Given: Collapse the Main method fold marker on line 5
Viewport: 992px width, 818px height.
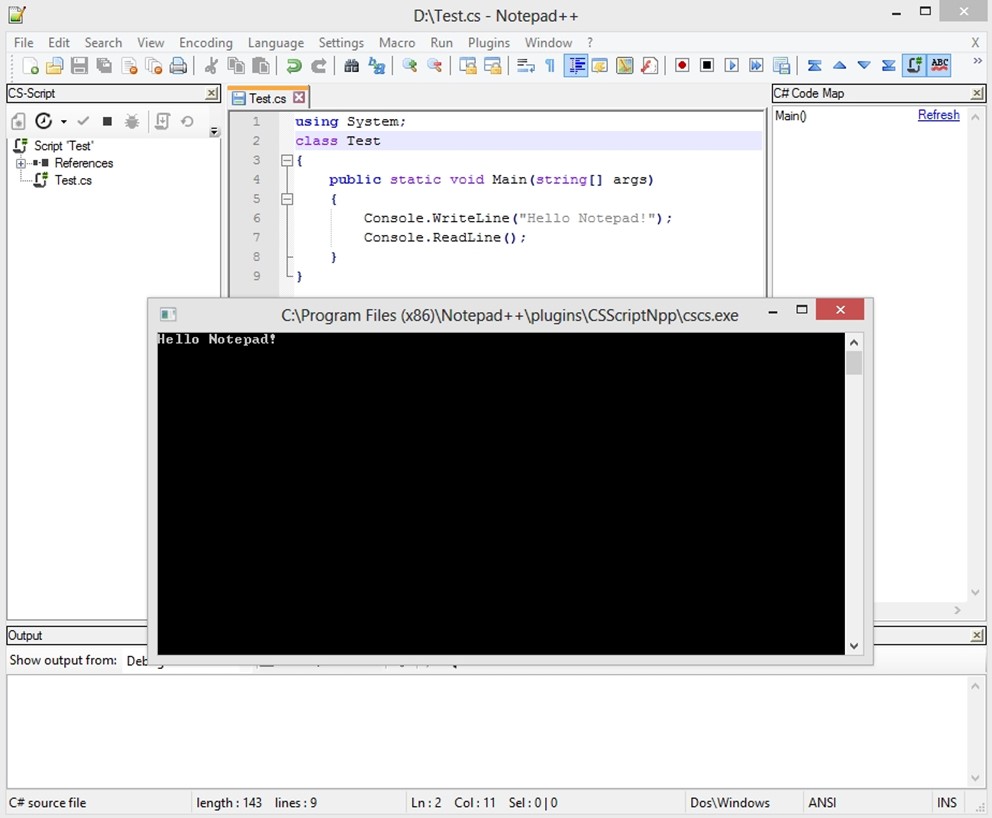Looking at the screenshot, I should click(287, 199).
